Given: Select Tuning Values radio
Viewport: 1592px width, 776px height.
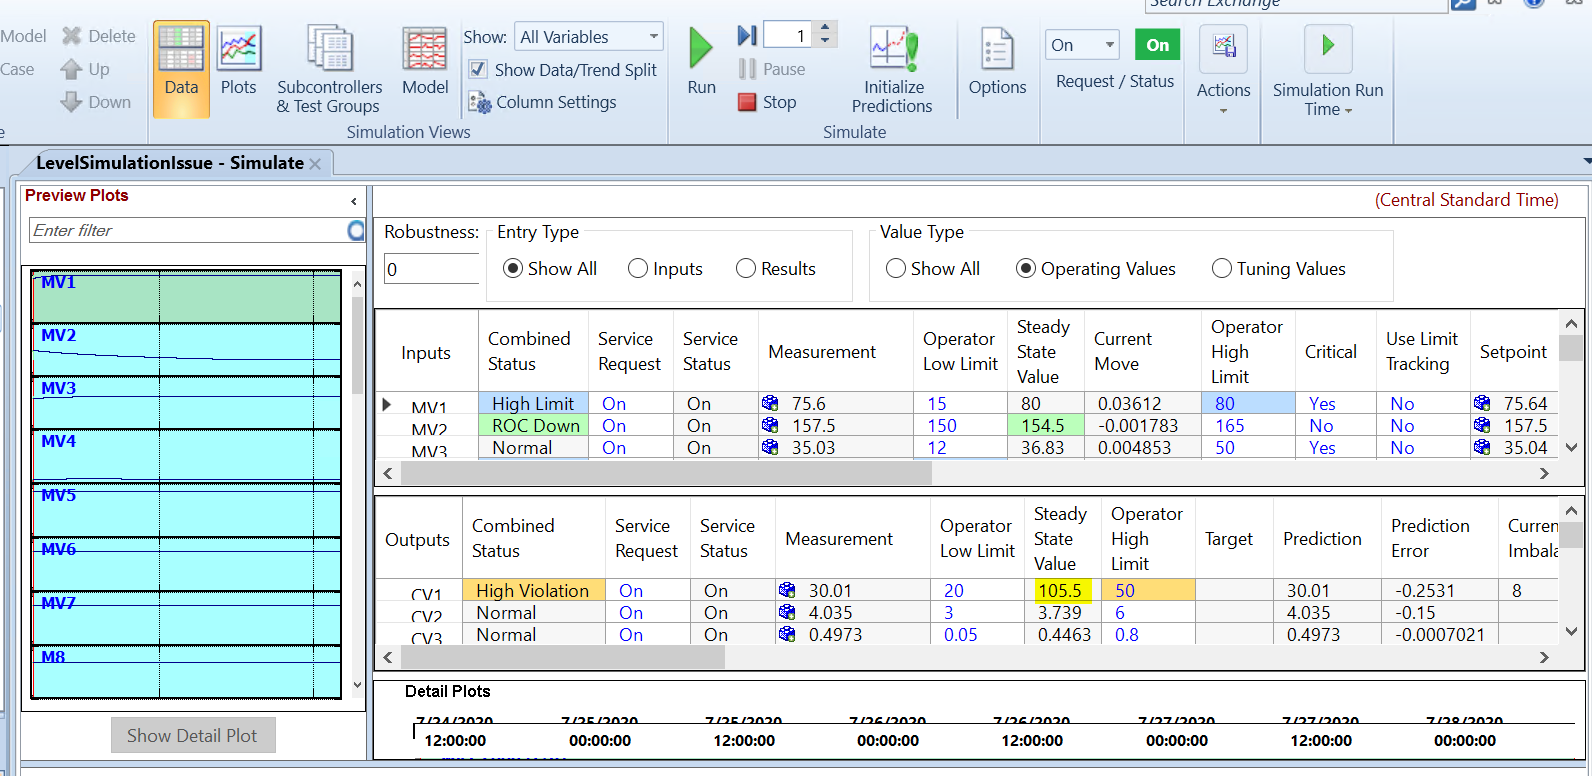Looking at the screenshot, I should (1222, 268).
